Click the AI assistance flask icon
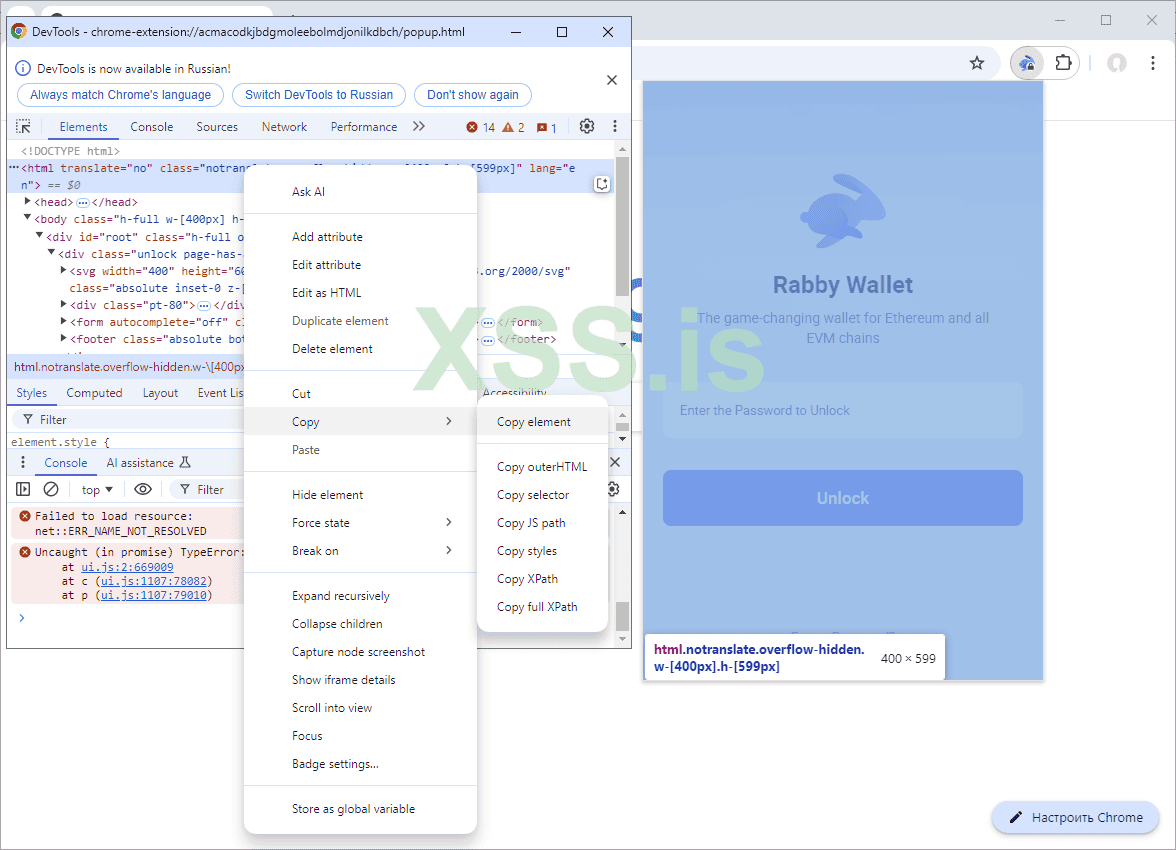The height and width of the screenshot is (850, 1176). [x=185, y=462]
